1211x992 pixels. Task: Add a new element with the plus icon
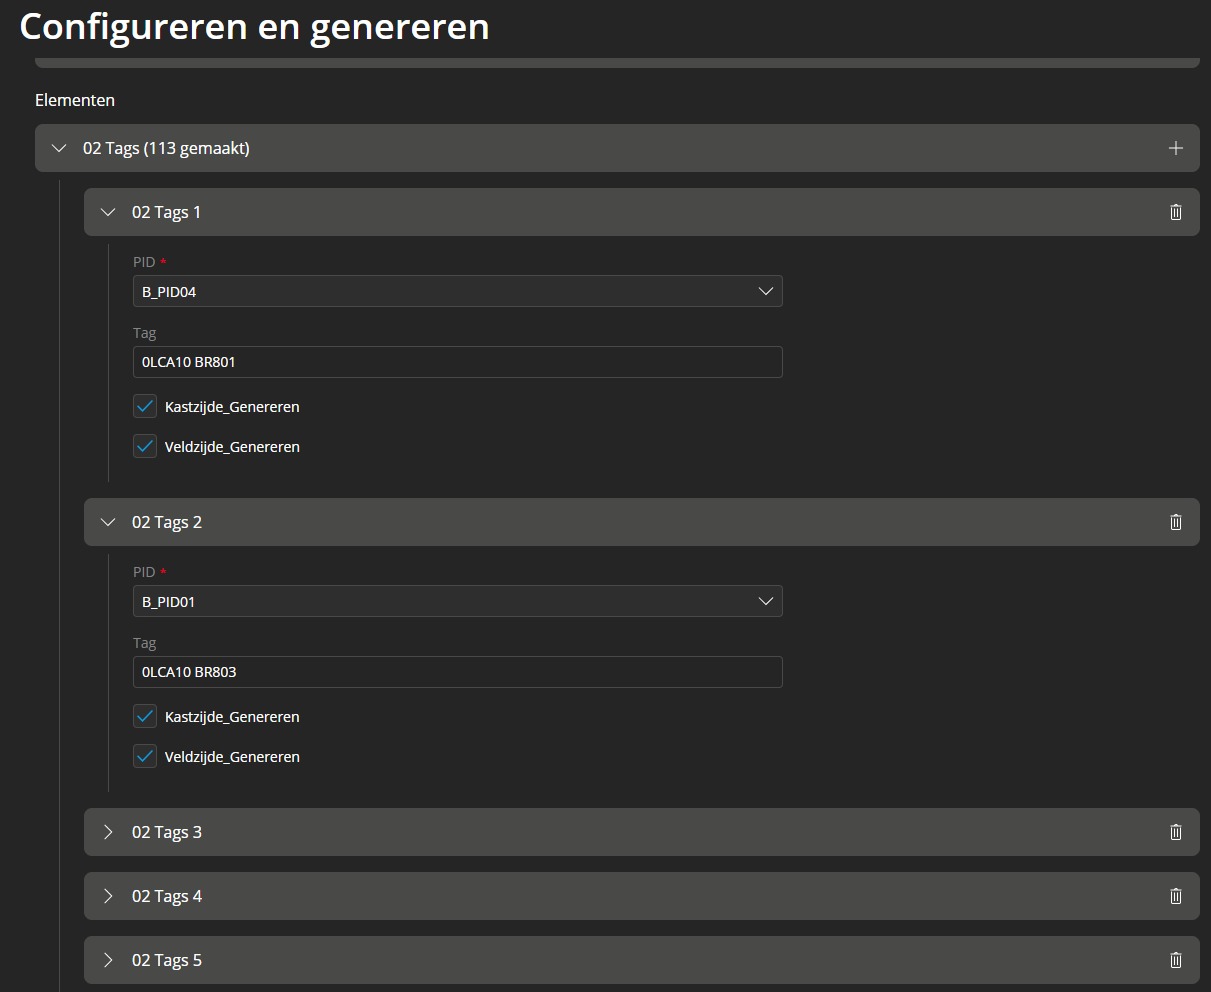[x=1175, y=148]
